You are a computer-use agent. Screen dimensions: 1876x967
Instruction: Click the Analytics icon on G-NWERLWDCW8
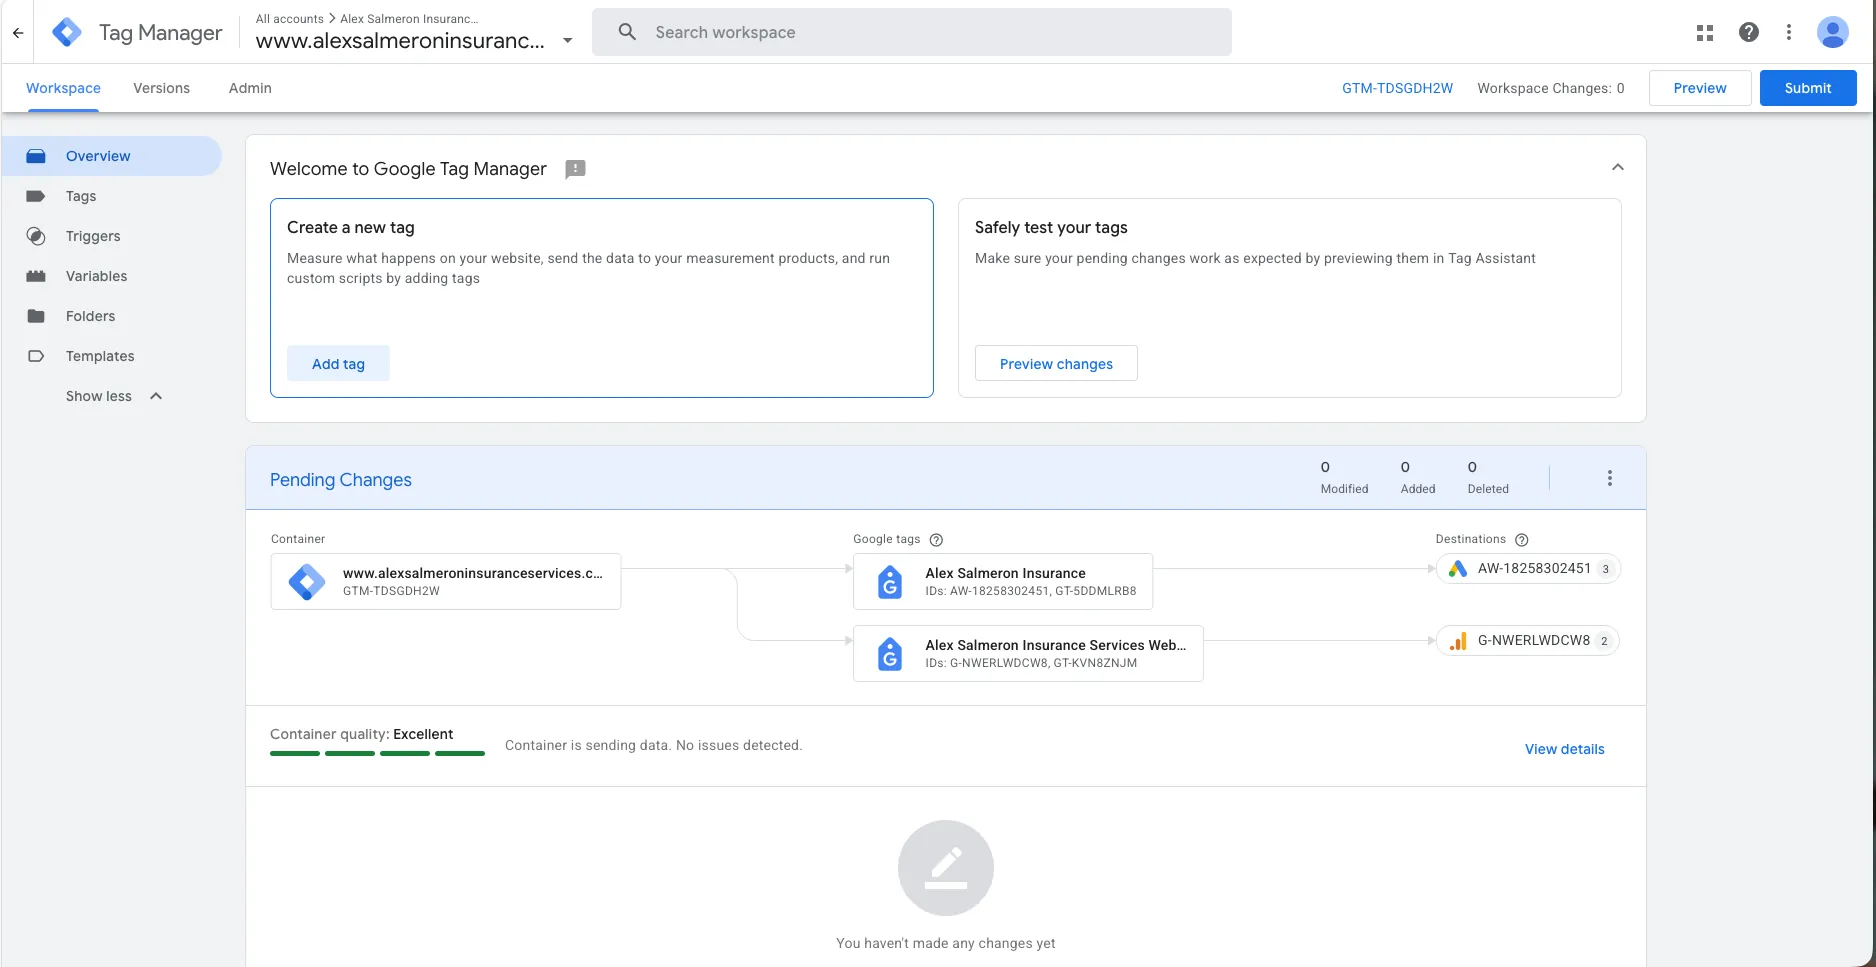pyautogui.click(x=1458, y=641)
